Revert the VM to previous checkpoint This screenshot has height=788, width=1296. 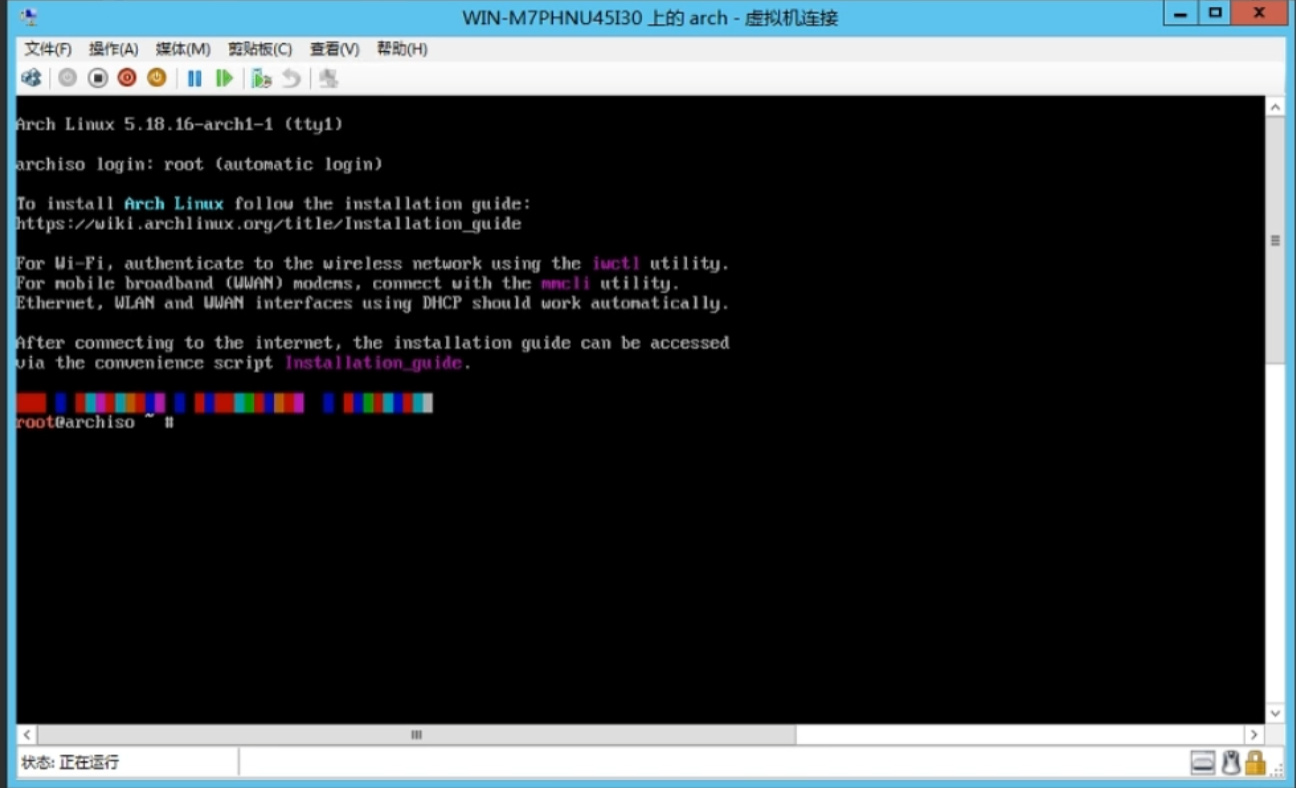tap(291, 78)
